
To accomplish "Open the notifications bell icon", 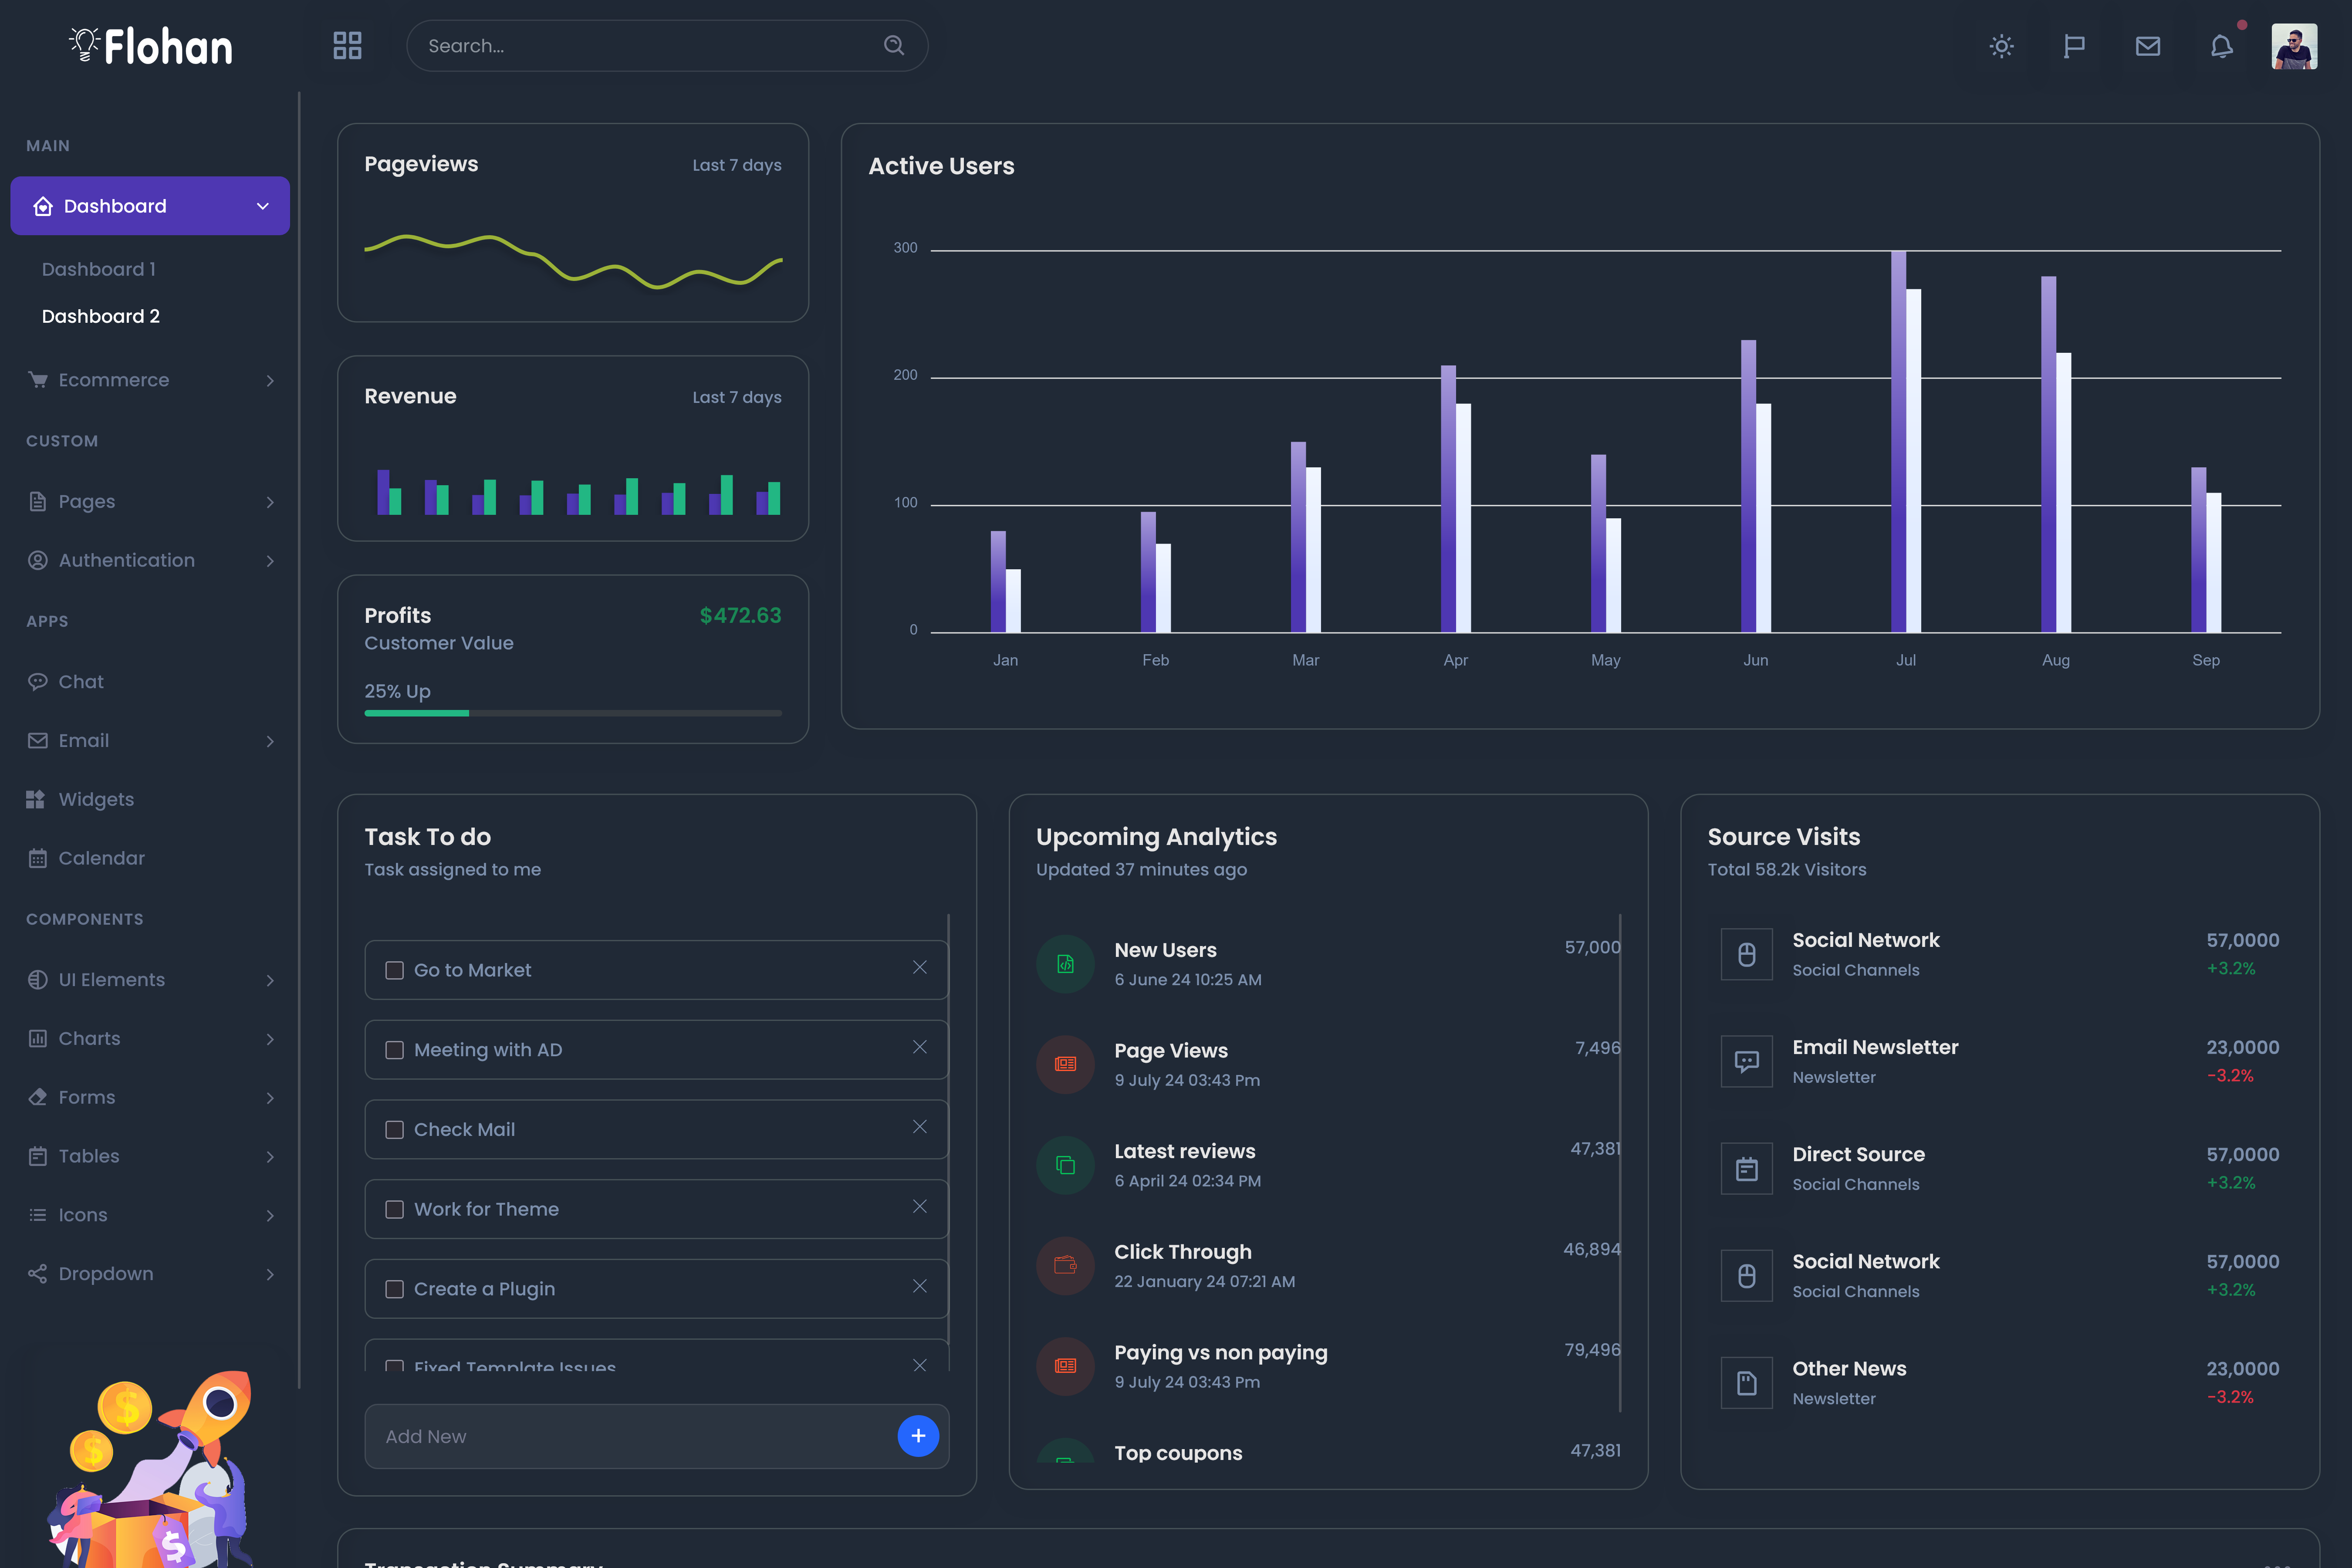I will pos(2221,46).
